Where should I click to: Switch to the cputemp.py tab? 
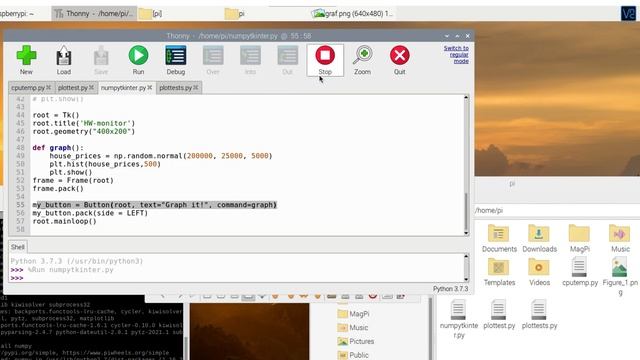(28, 88)
